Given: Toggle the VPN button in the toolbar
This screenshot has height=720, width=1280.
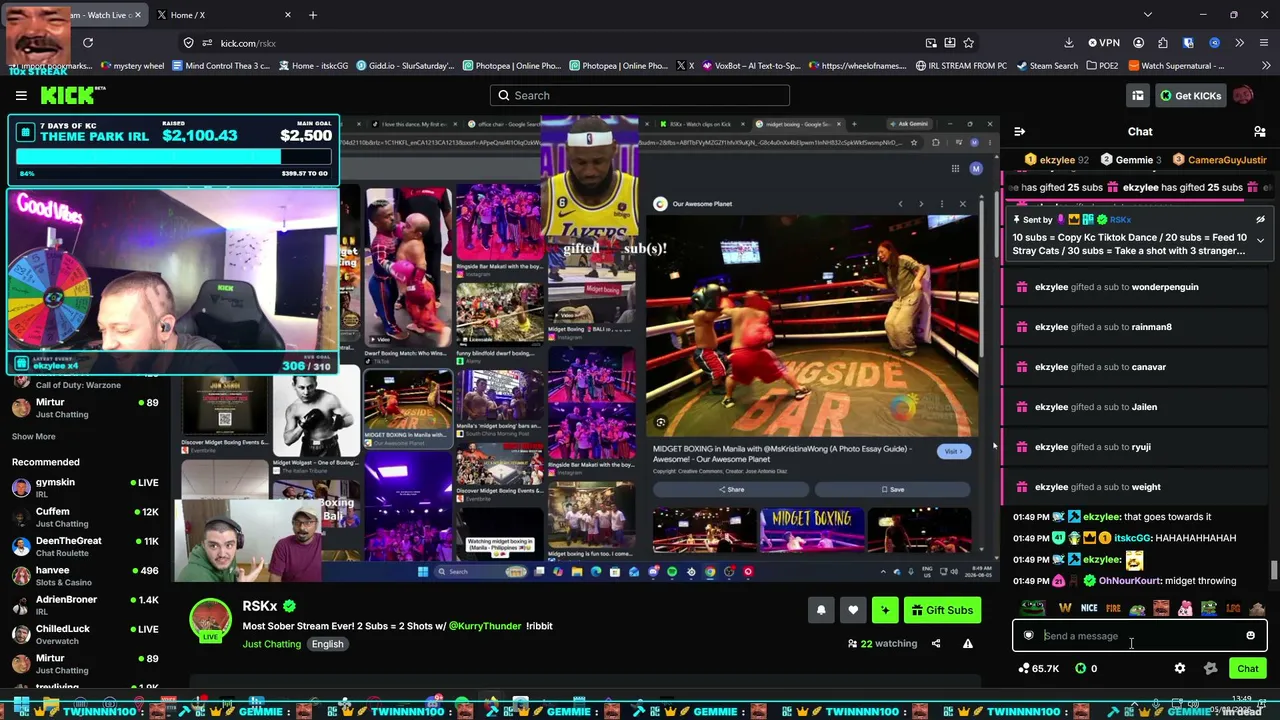Looking at the screenshot, I should pyautogui.click(x=1104, y=43).
